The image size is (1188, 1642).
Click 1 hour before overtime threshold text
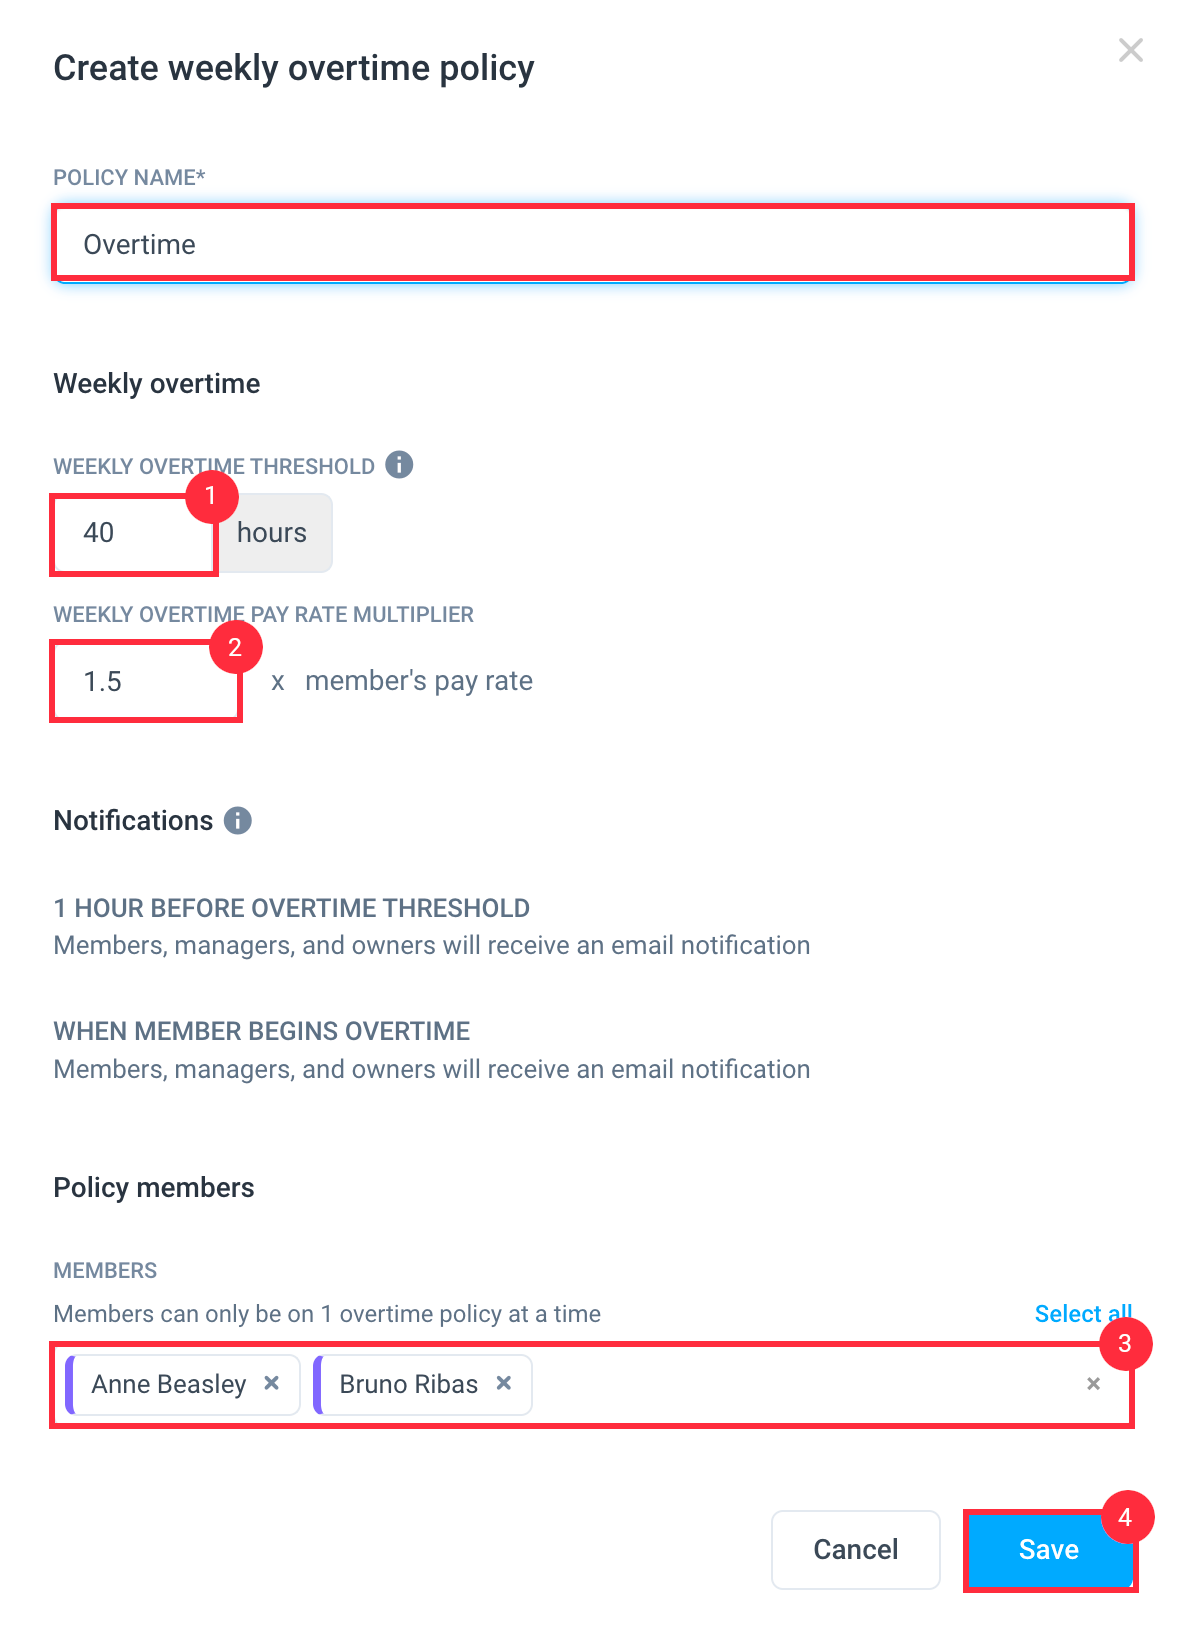point(292,908)
